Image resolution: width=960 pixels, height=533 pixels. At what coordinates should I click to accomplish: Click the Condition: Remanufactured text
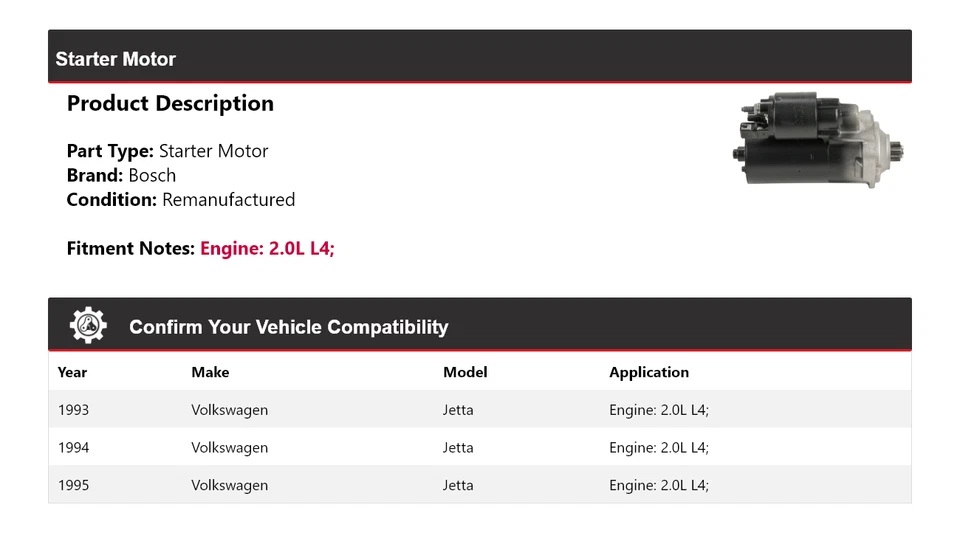[181, 200]
